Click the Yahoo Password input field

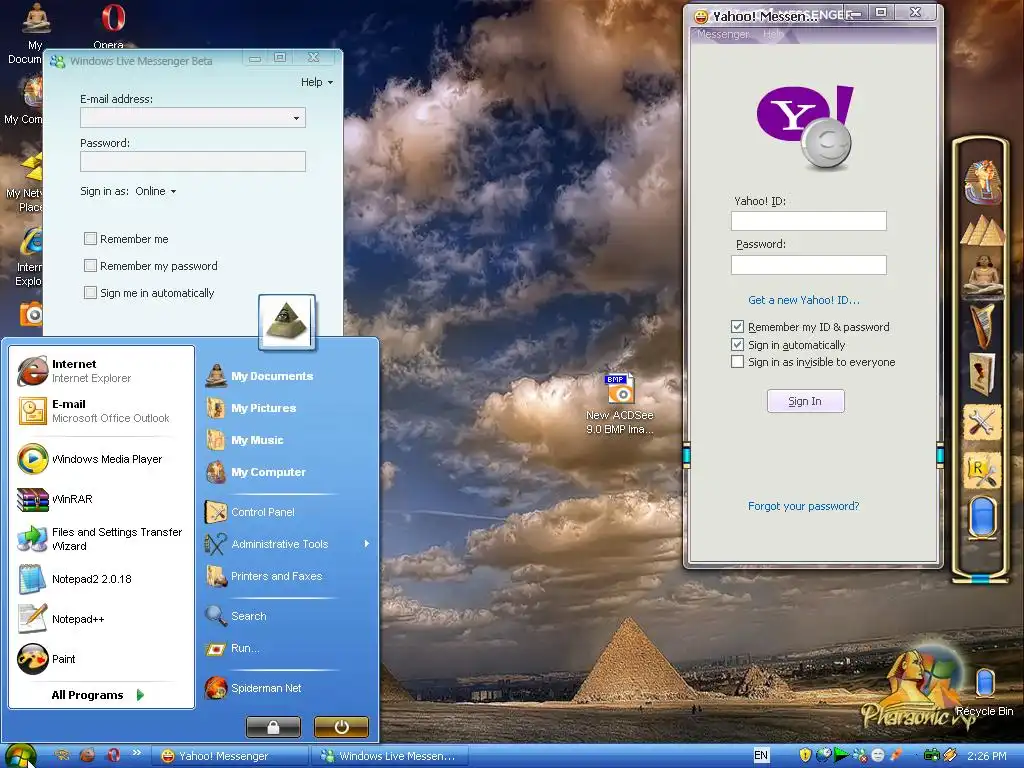(808, 264)
